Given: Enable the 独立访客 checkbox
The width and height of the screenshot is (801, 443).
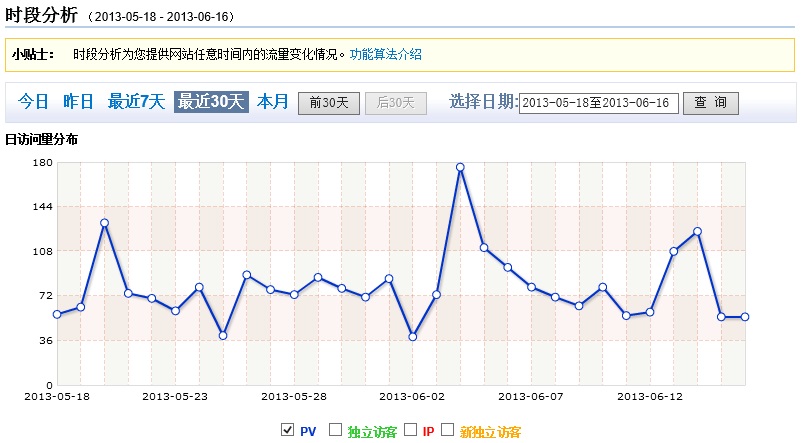Looking at the screenshot, I should click(x=335, y=431).
